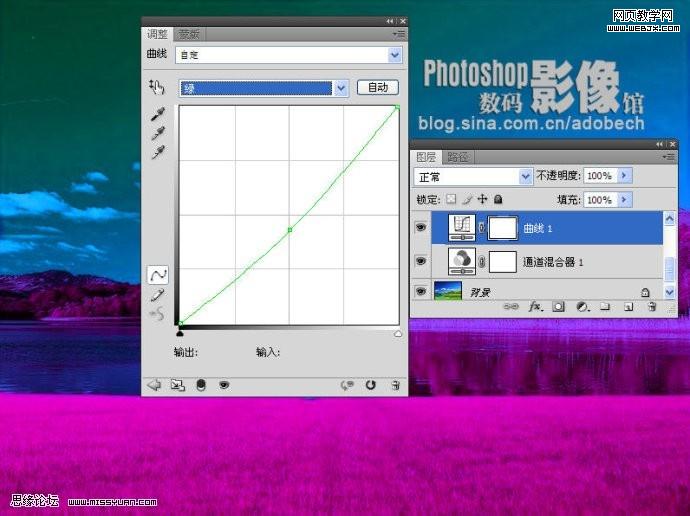Image resolution: width=690 pixels, height=516 pixels.
Task: Hide the 通道混合器 1 layer
Action: 421,261
